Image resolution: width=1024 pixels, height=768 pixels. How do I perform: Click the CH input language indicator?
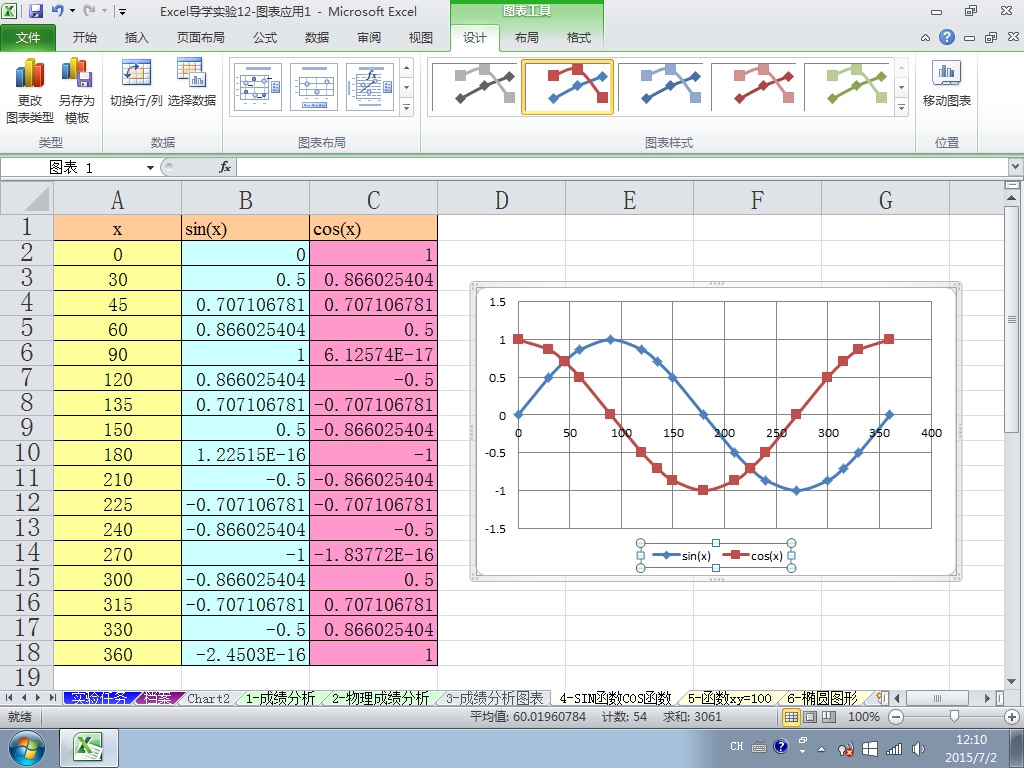pyautogui.click(x=737, y=746)
